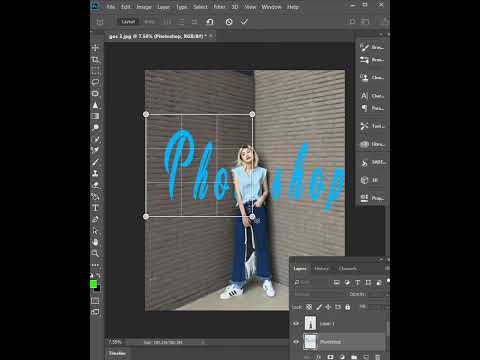The width and height of the screenshot is (480, 360).
Task: Select the Path Selection arrow tool
Action: pos(95,231)
